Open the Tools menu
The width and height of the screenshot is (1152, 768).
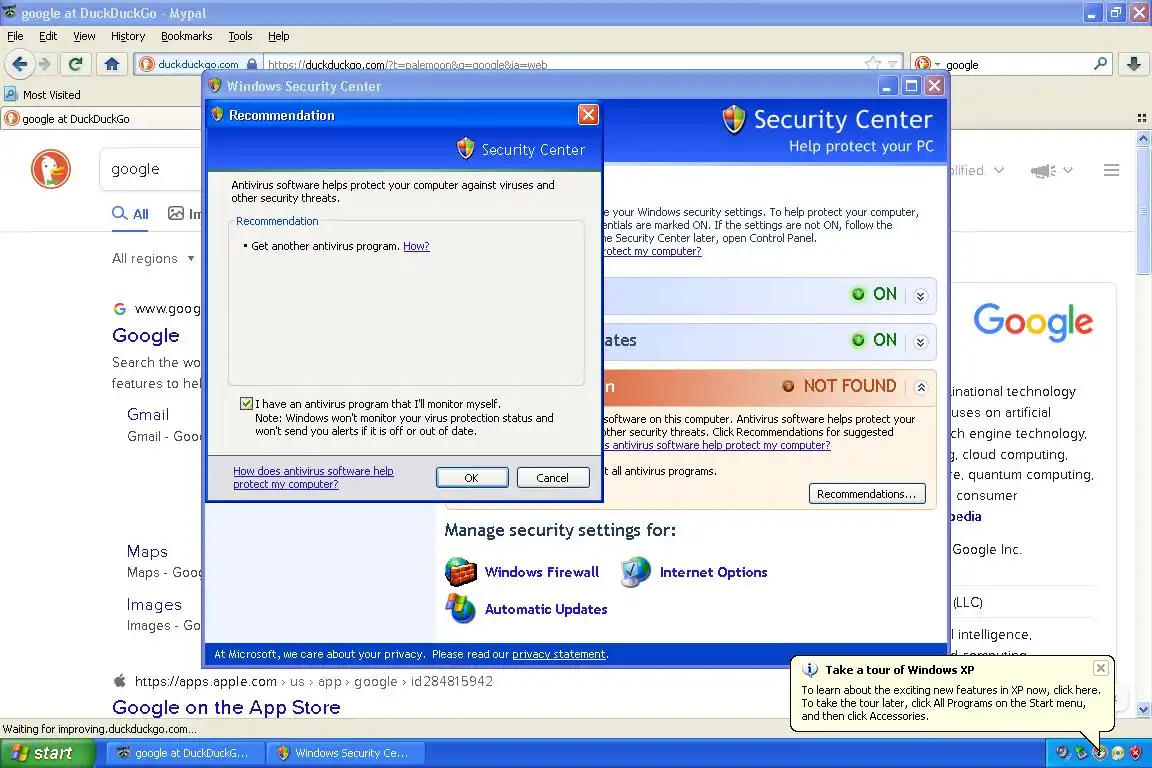[240, 36]
